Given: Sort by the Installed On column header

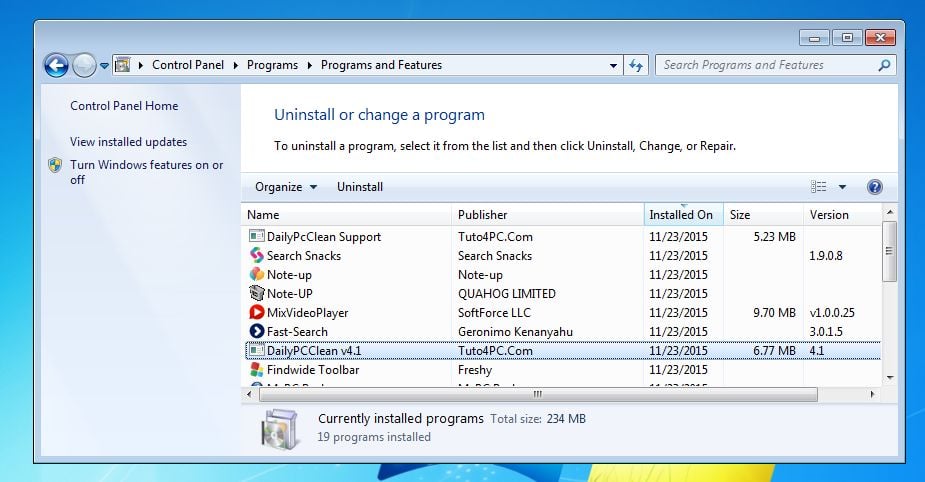Looking at the screenshot, I should click(x=683, y=215).
